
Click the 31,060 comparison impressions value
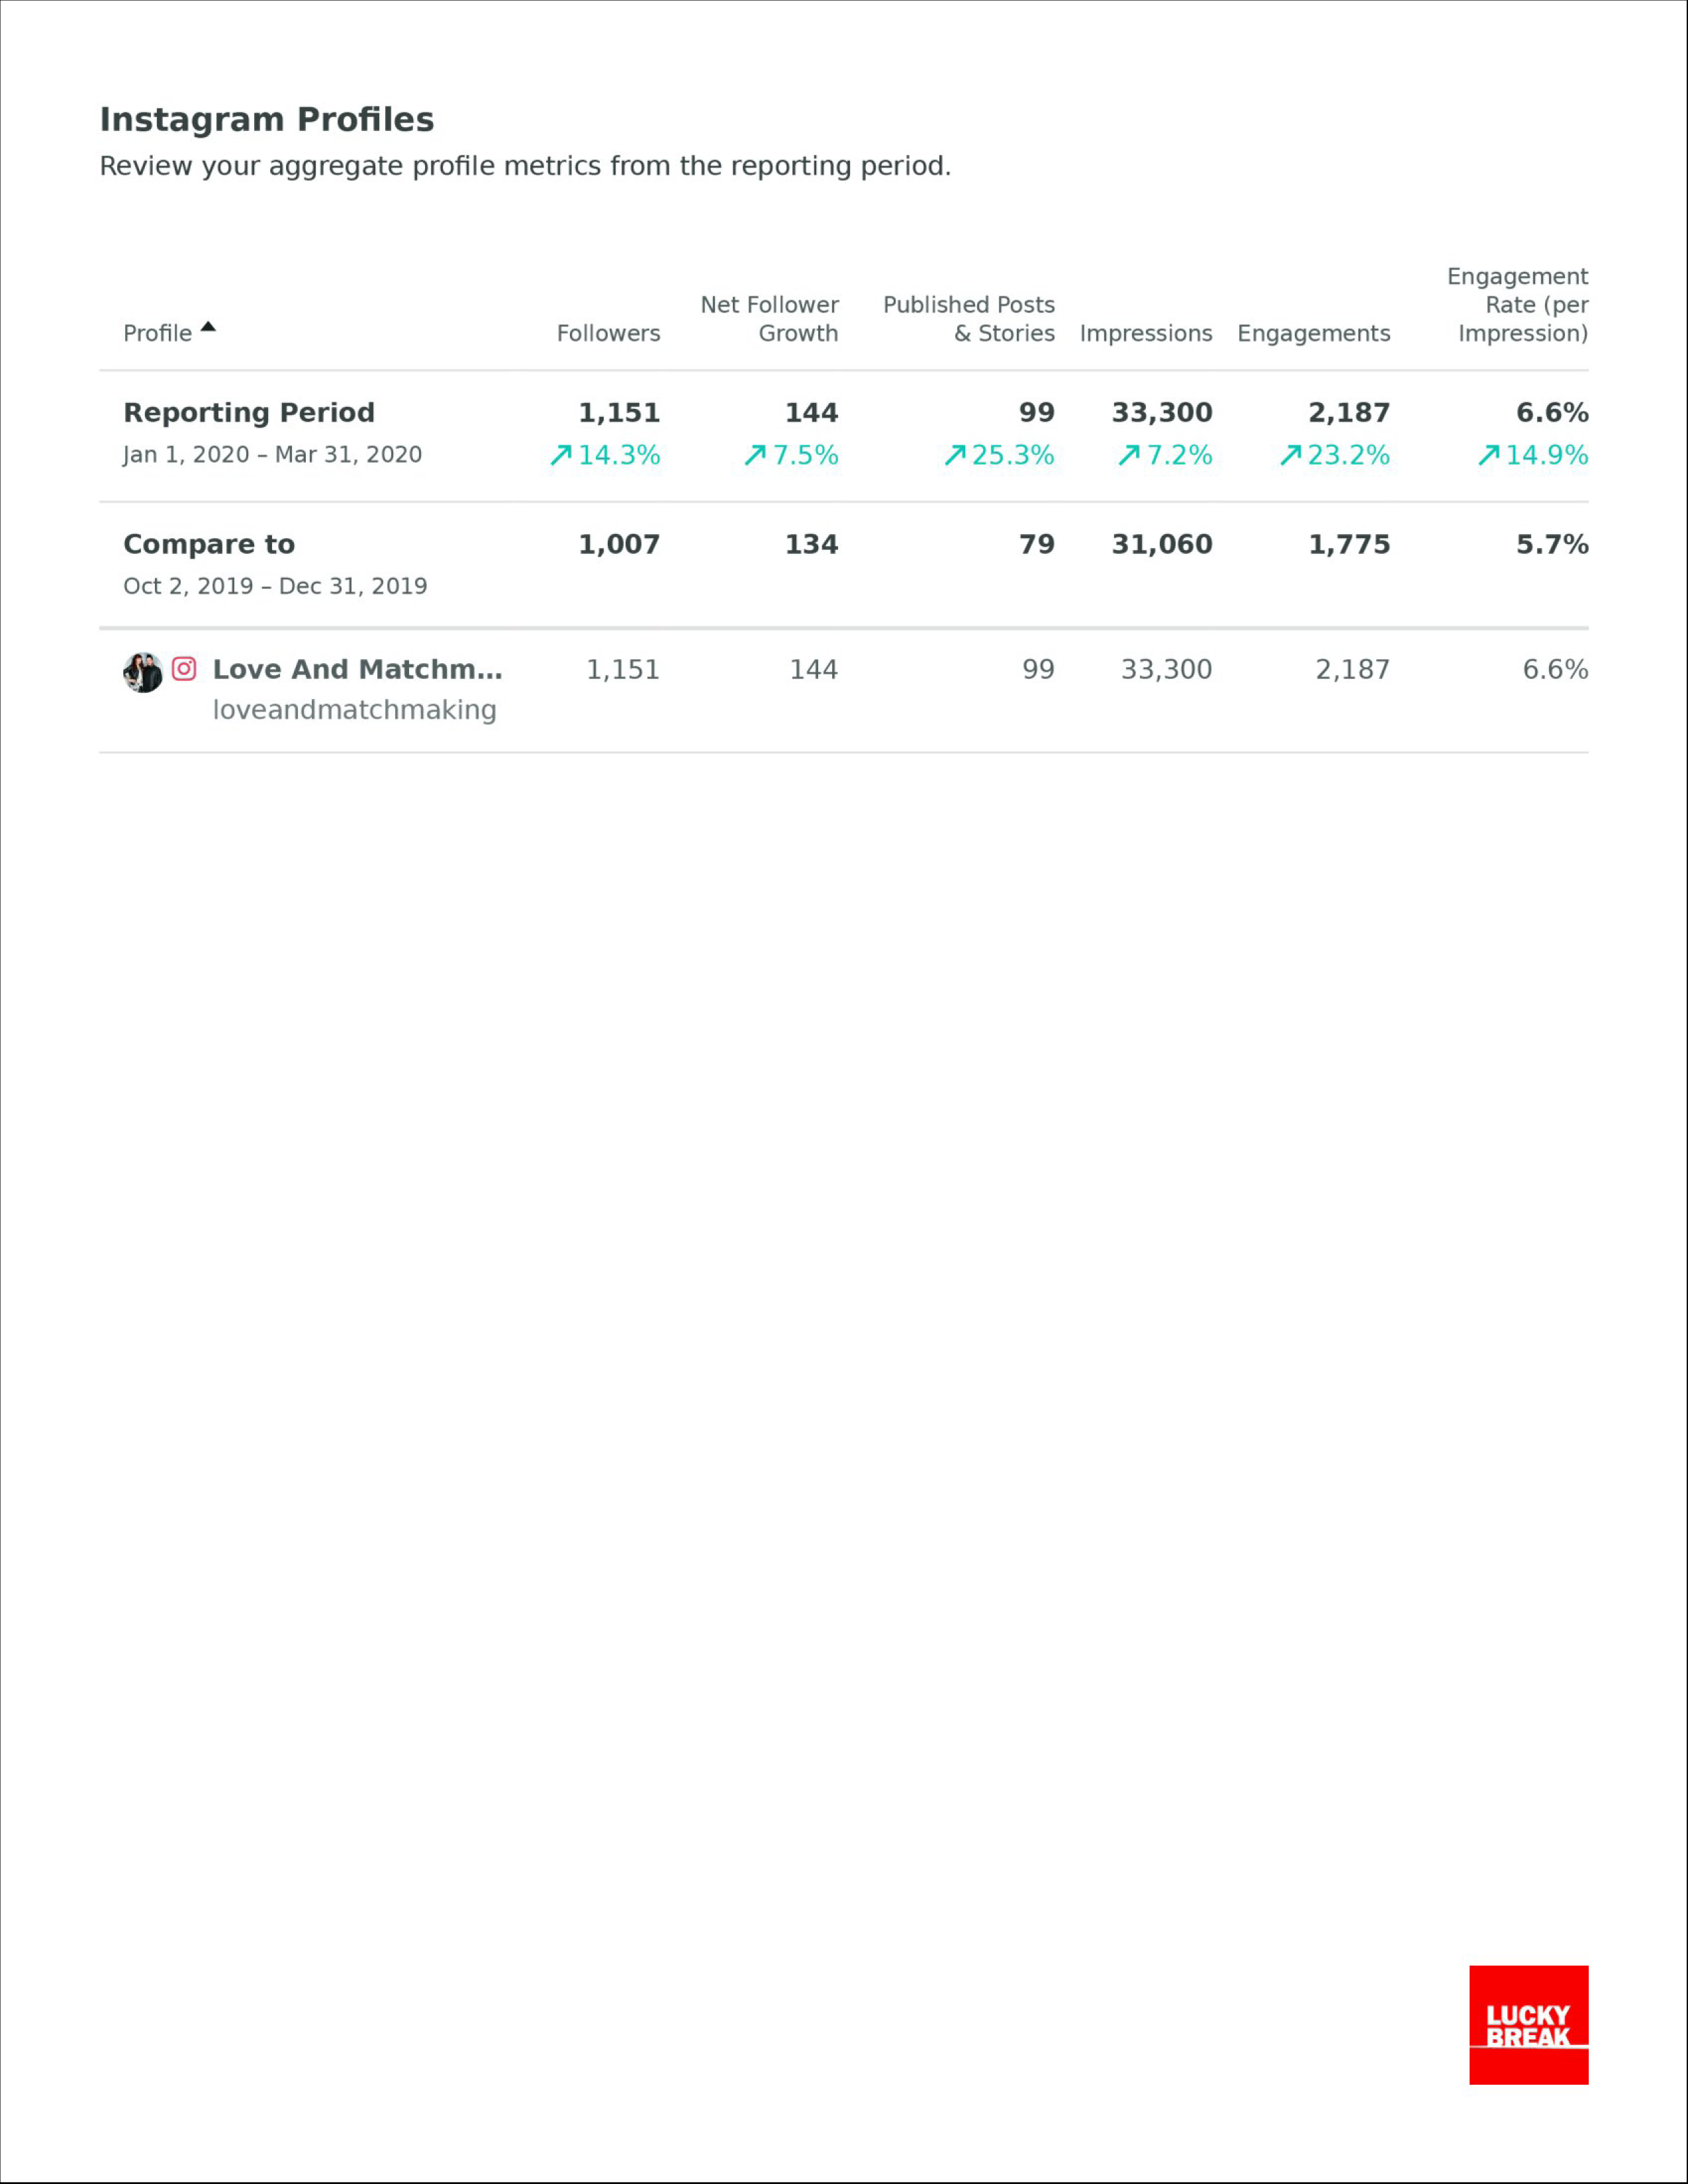click(x=1162, y=544)
